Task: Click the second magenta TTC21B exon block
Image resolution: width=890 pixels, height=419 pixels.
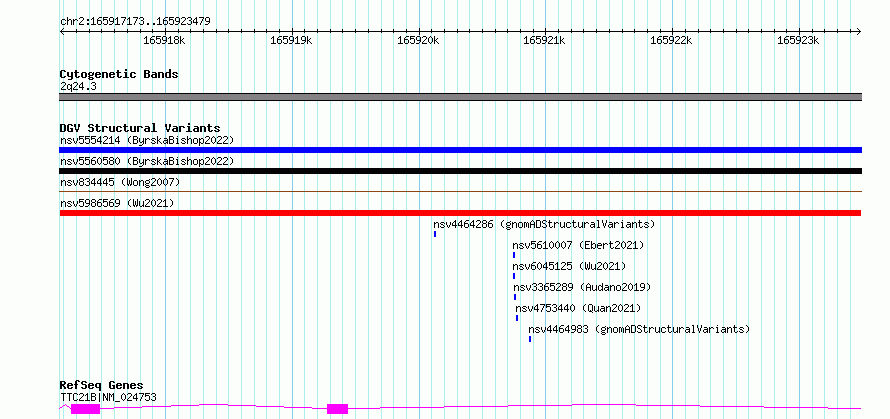Action: coord(337,409)
